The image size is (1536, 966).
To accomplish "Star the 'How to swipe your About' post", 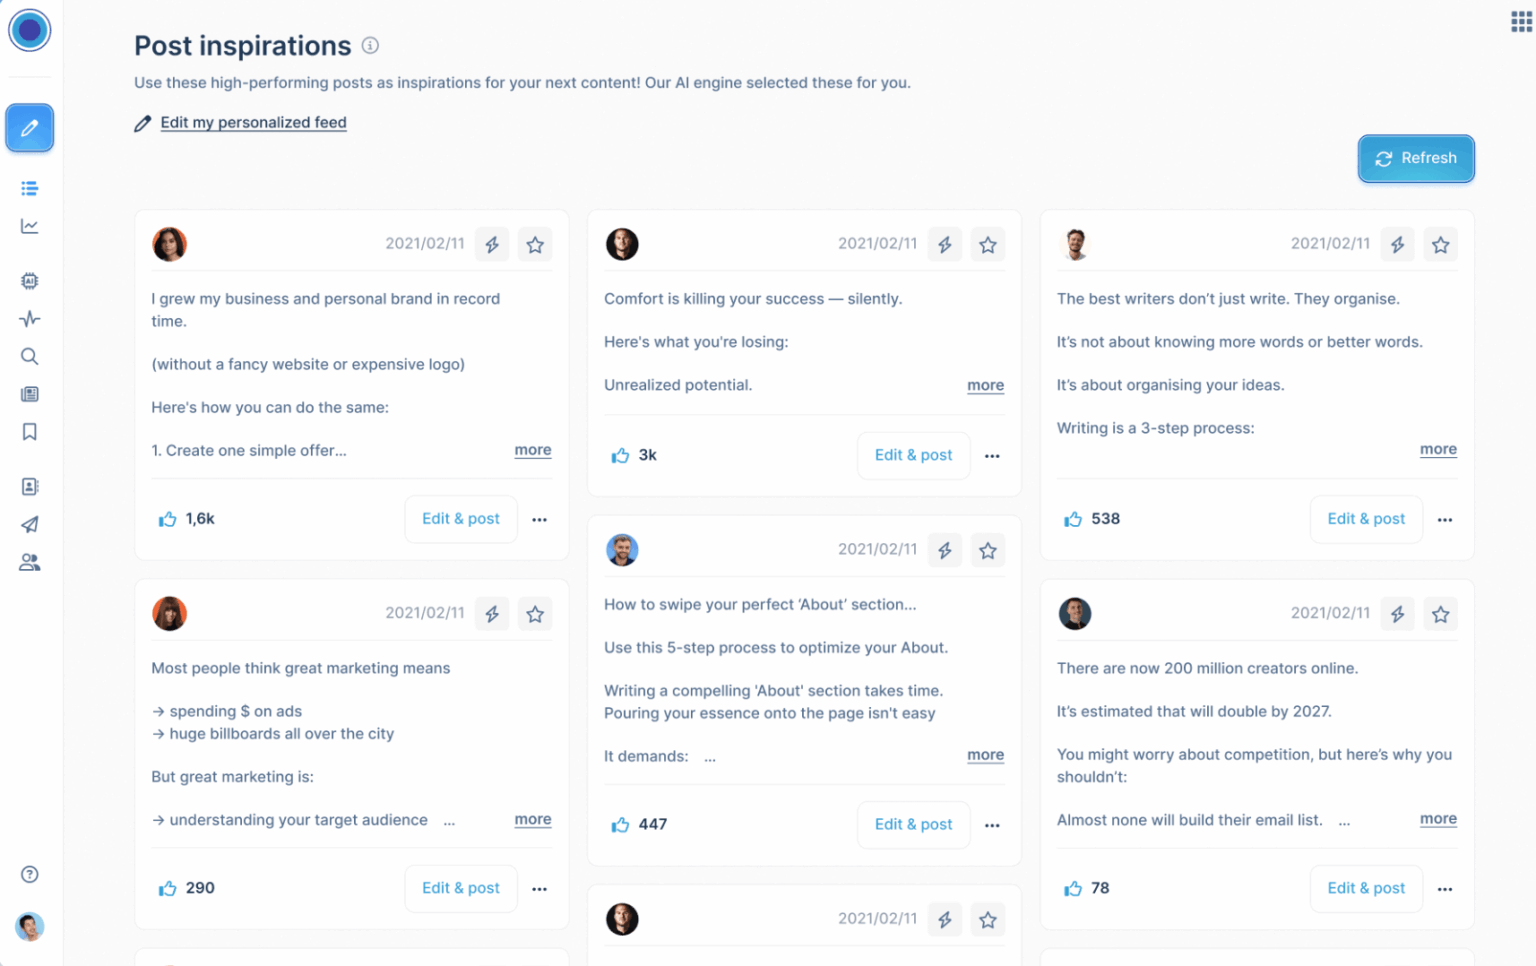I will [988, 549].
